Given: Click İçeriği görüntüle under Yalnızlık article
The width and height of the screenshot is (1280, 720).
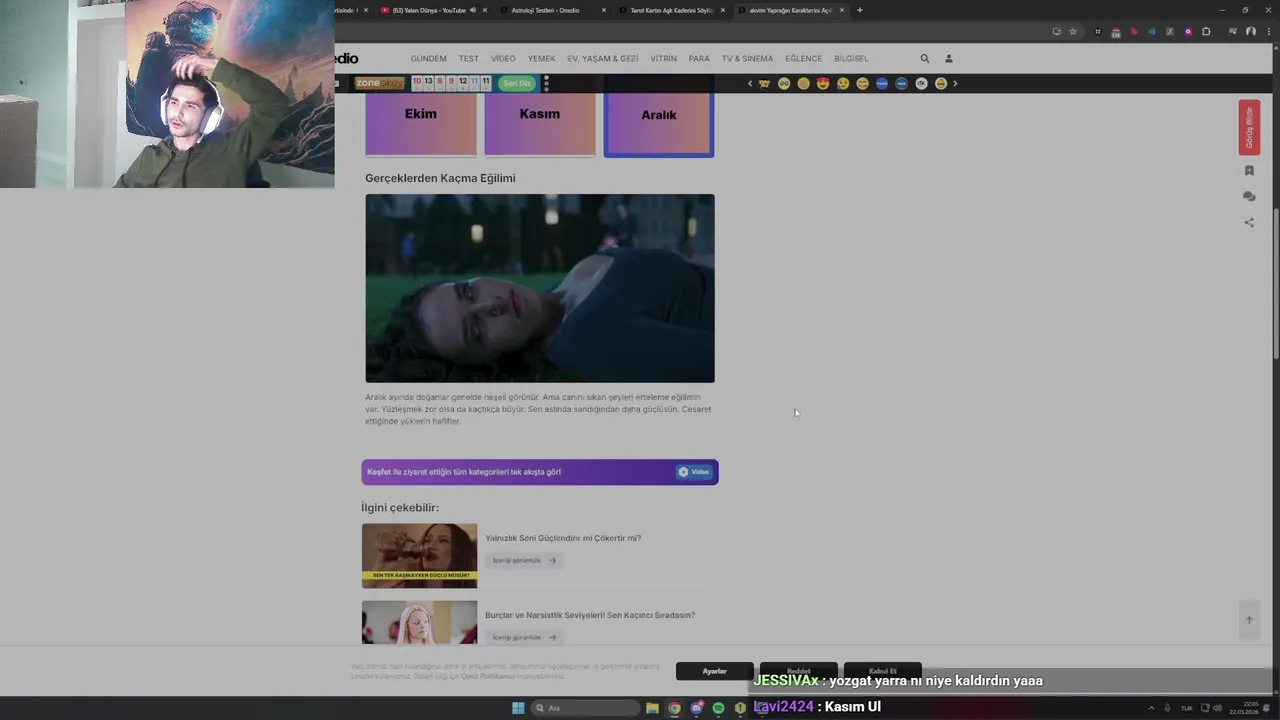Looking at the screenshot, I should coord(524,560).
